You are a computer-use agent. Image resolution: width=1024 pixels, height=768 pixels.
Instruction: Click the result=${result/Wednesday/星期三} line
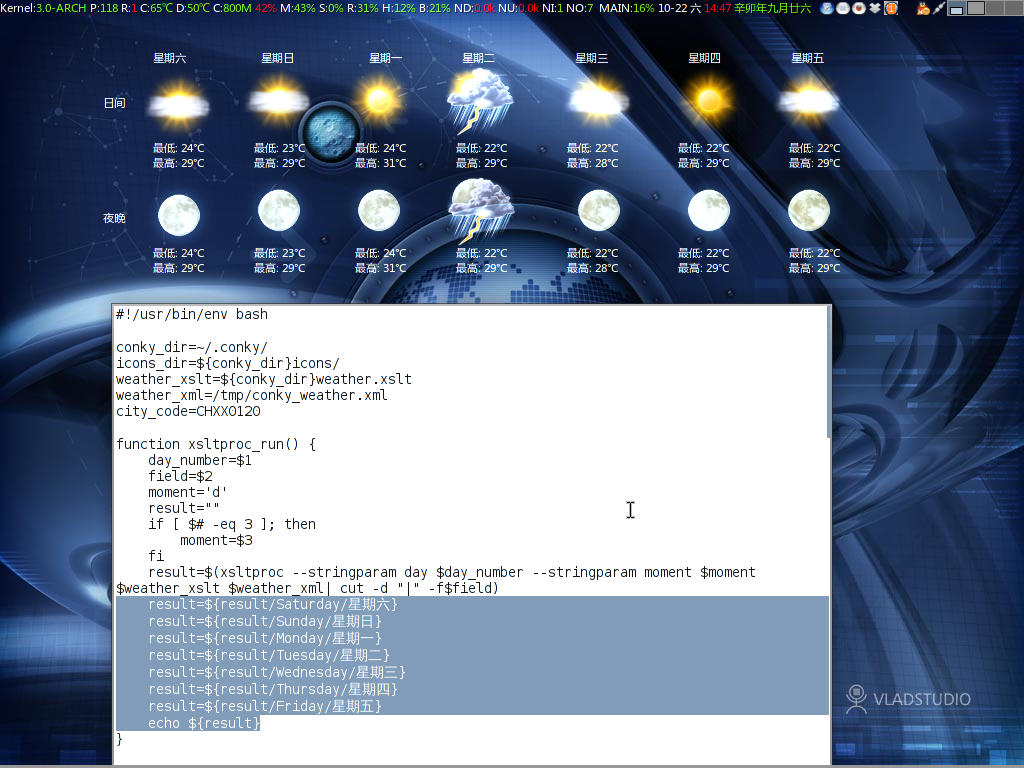point(277,673)
